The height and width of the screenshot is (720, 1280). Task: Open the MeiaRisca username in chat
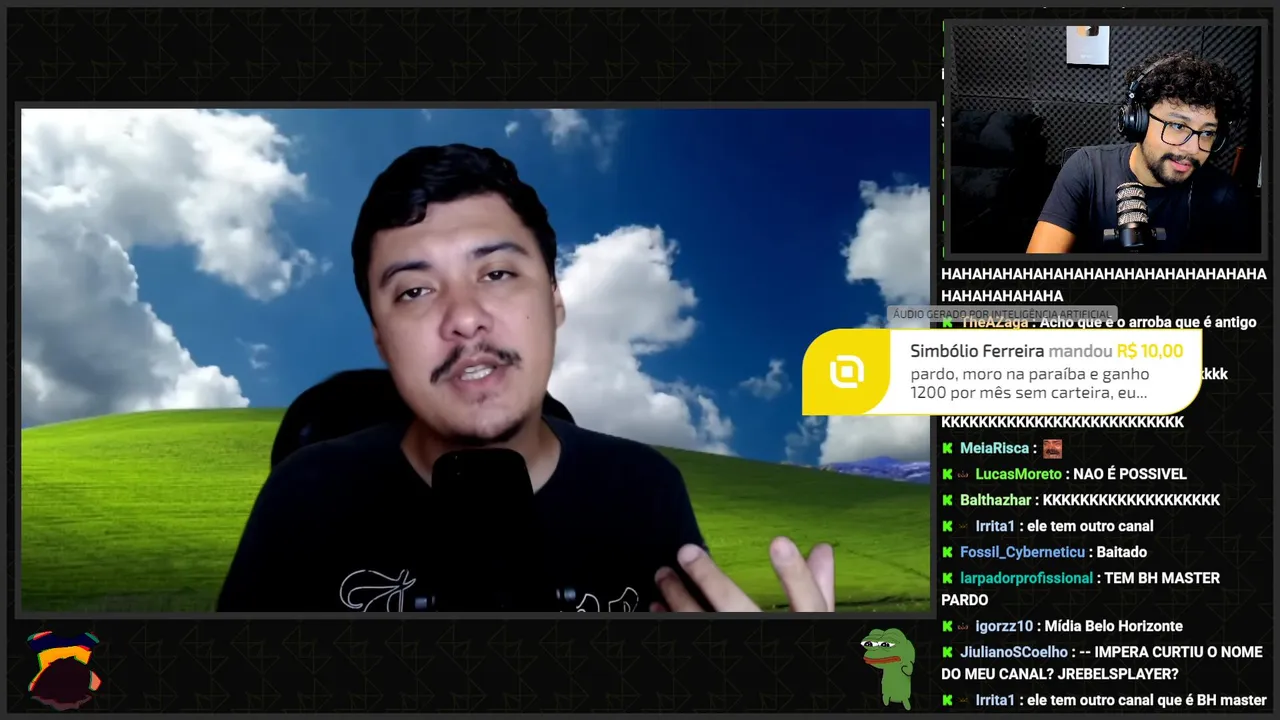(995, 448)
